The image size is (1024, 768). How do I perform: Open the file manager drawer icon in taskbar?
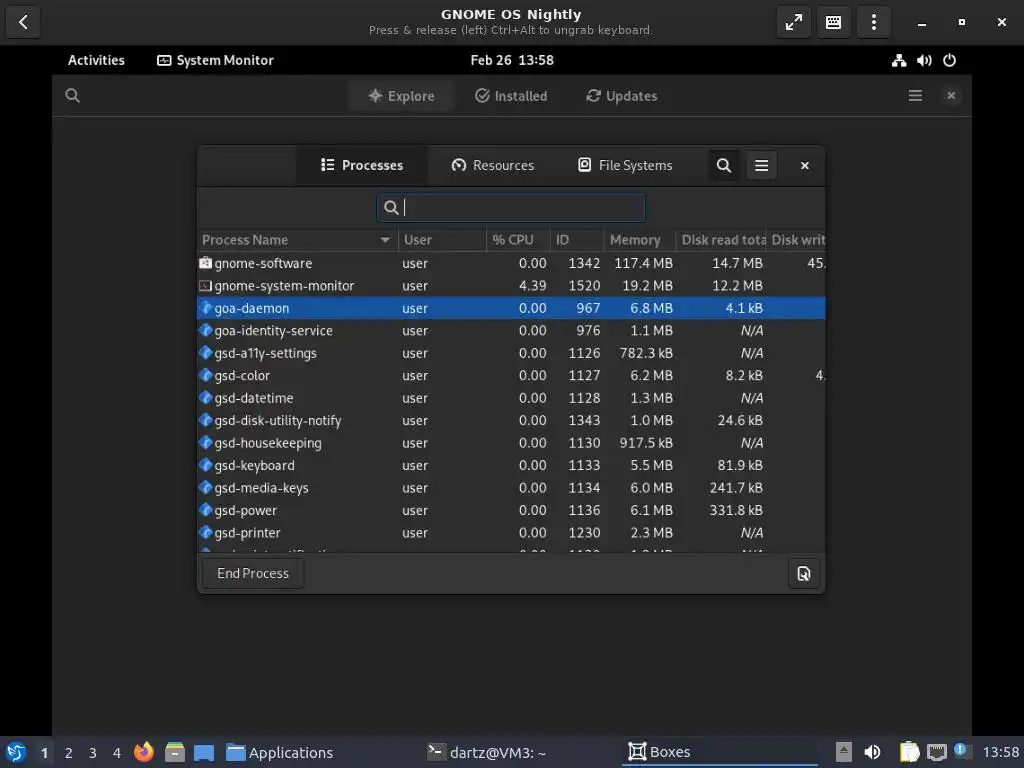click(x=174, y=752)
